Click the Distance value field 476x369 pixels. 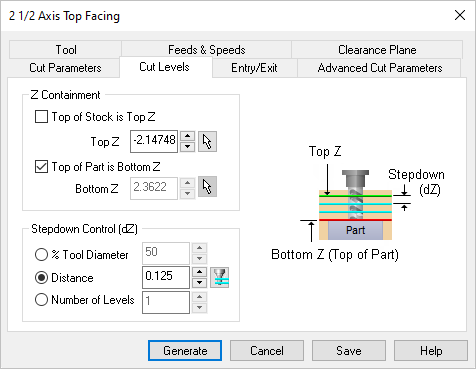point(166,277)
